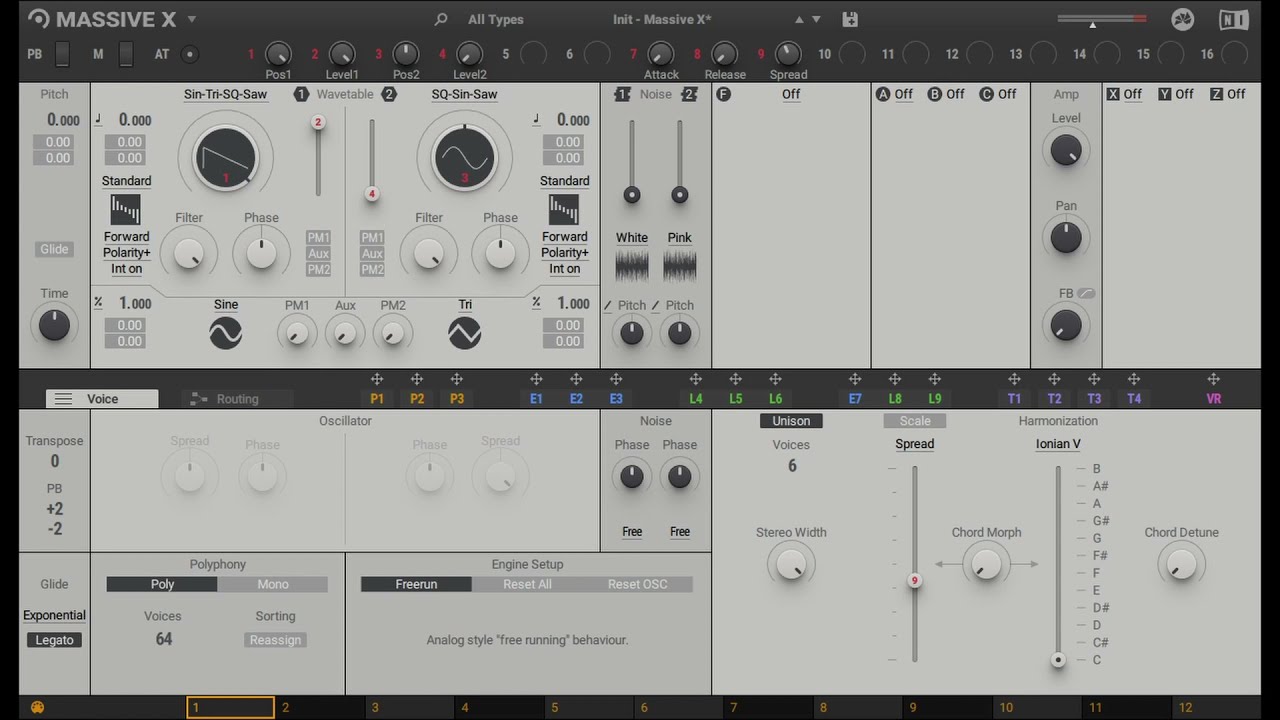Click the Massive X logo icon
This screenshot has height=720, width=1280.
coord(39,18)
